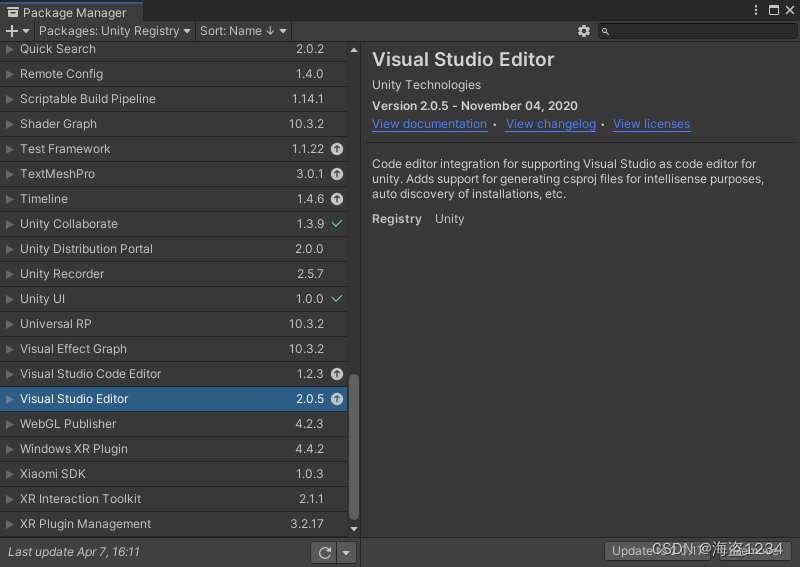Image resolution: width=800 pixels, height=567 pixels.
Task: Maximize the Package Manager window
Action: click(x=773, y=10)
